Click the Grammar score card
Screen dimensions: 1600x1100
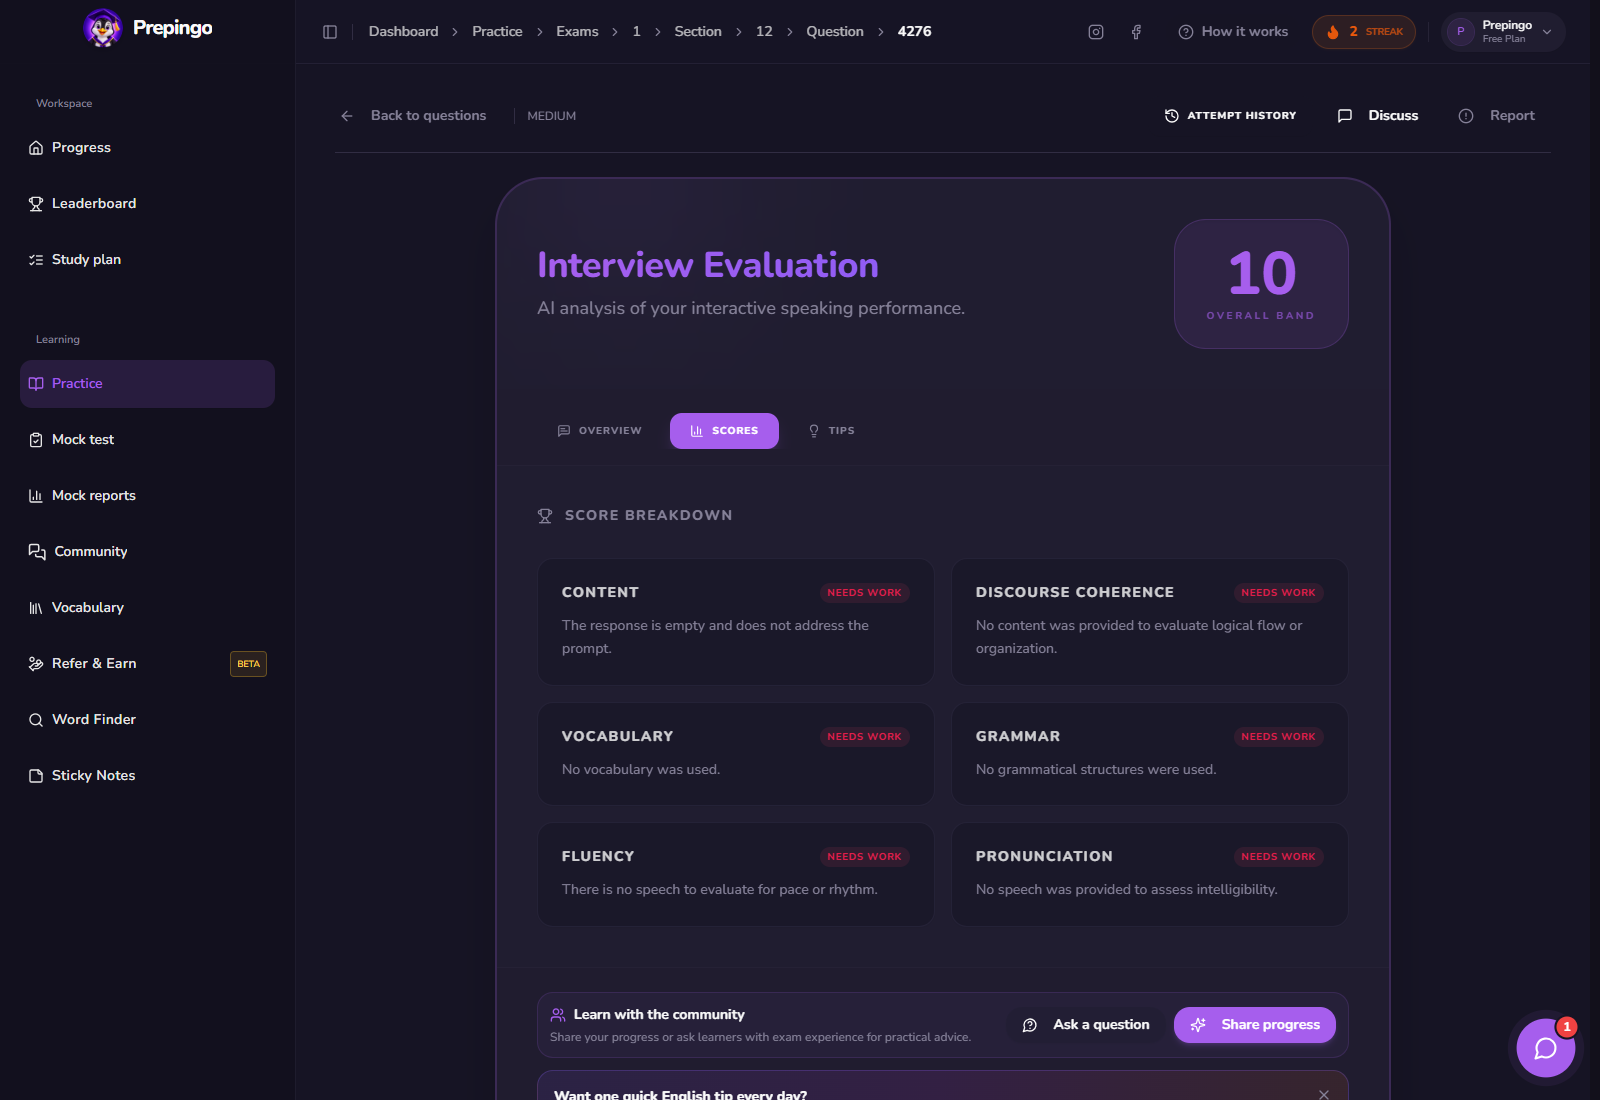coord(1150,754)
